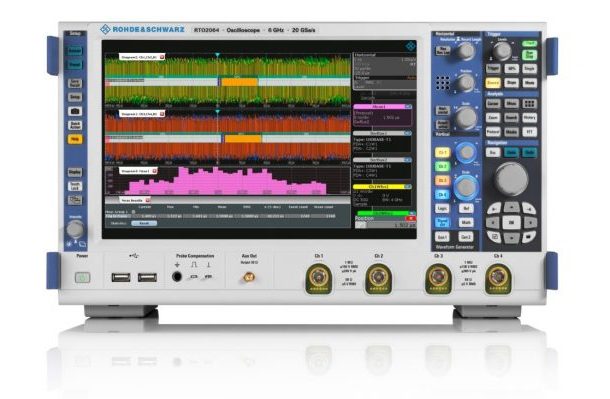Click the blue Reset button in results table
The image size is (610, 399).
pos(144,224)
